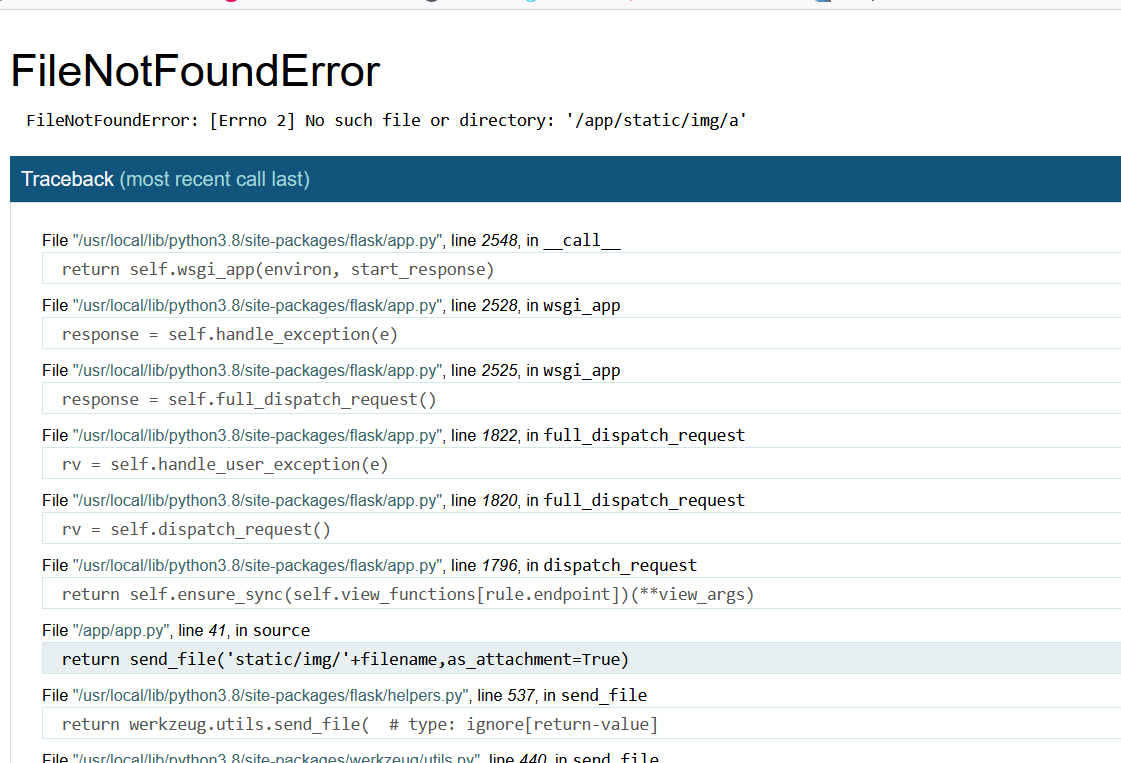Open the werkzeug/utils.py frame line 440
This screenshot has height=763, width=1121.
click(x=350, y=757)
